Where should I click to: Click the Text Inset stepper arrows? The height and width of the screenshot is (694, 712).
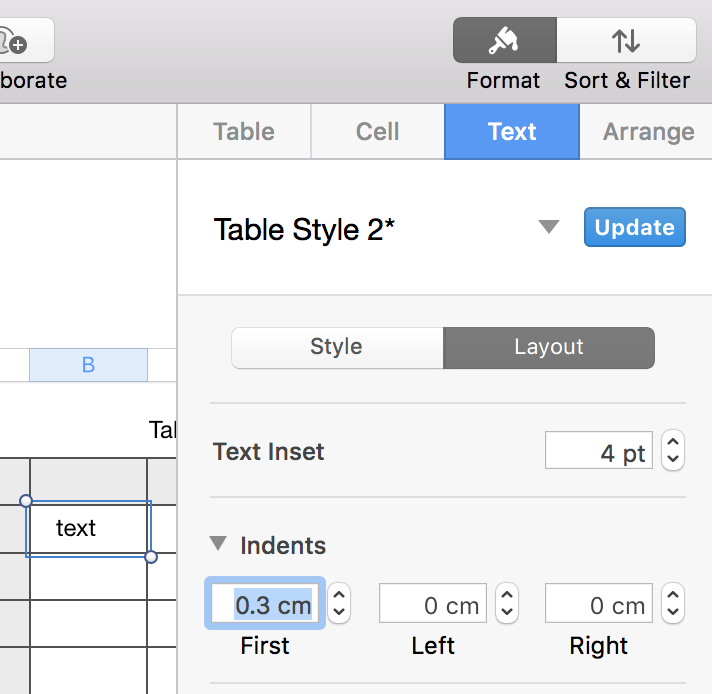pos(673,452)
